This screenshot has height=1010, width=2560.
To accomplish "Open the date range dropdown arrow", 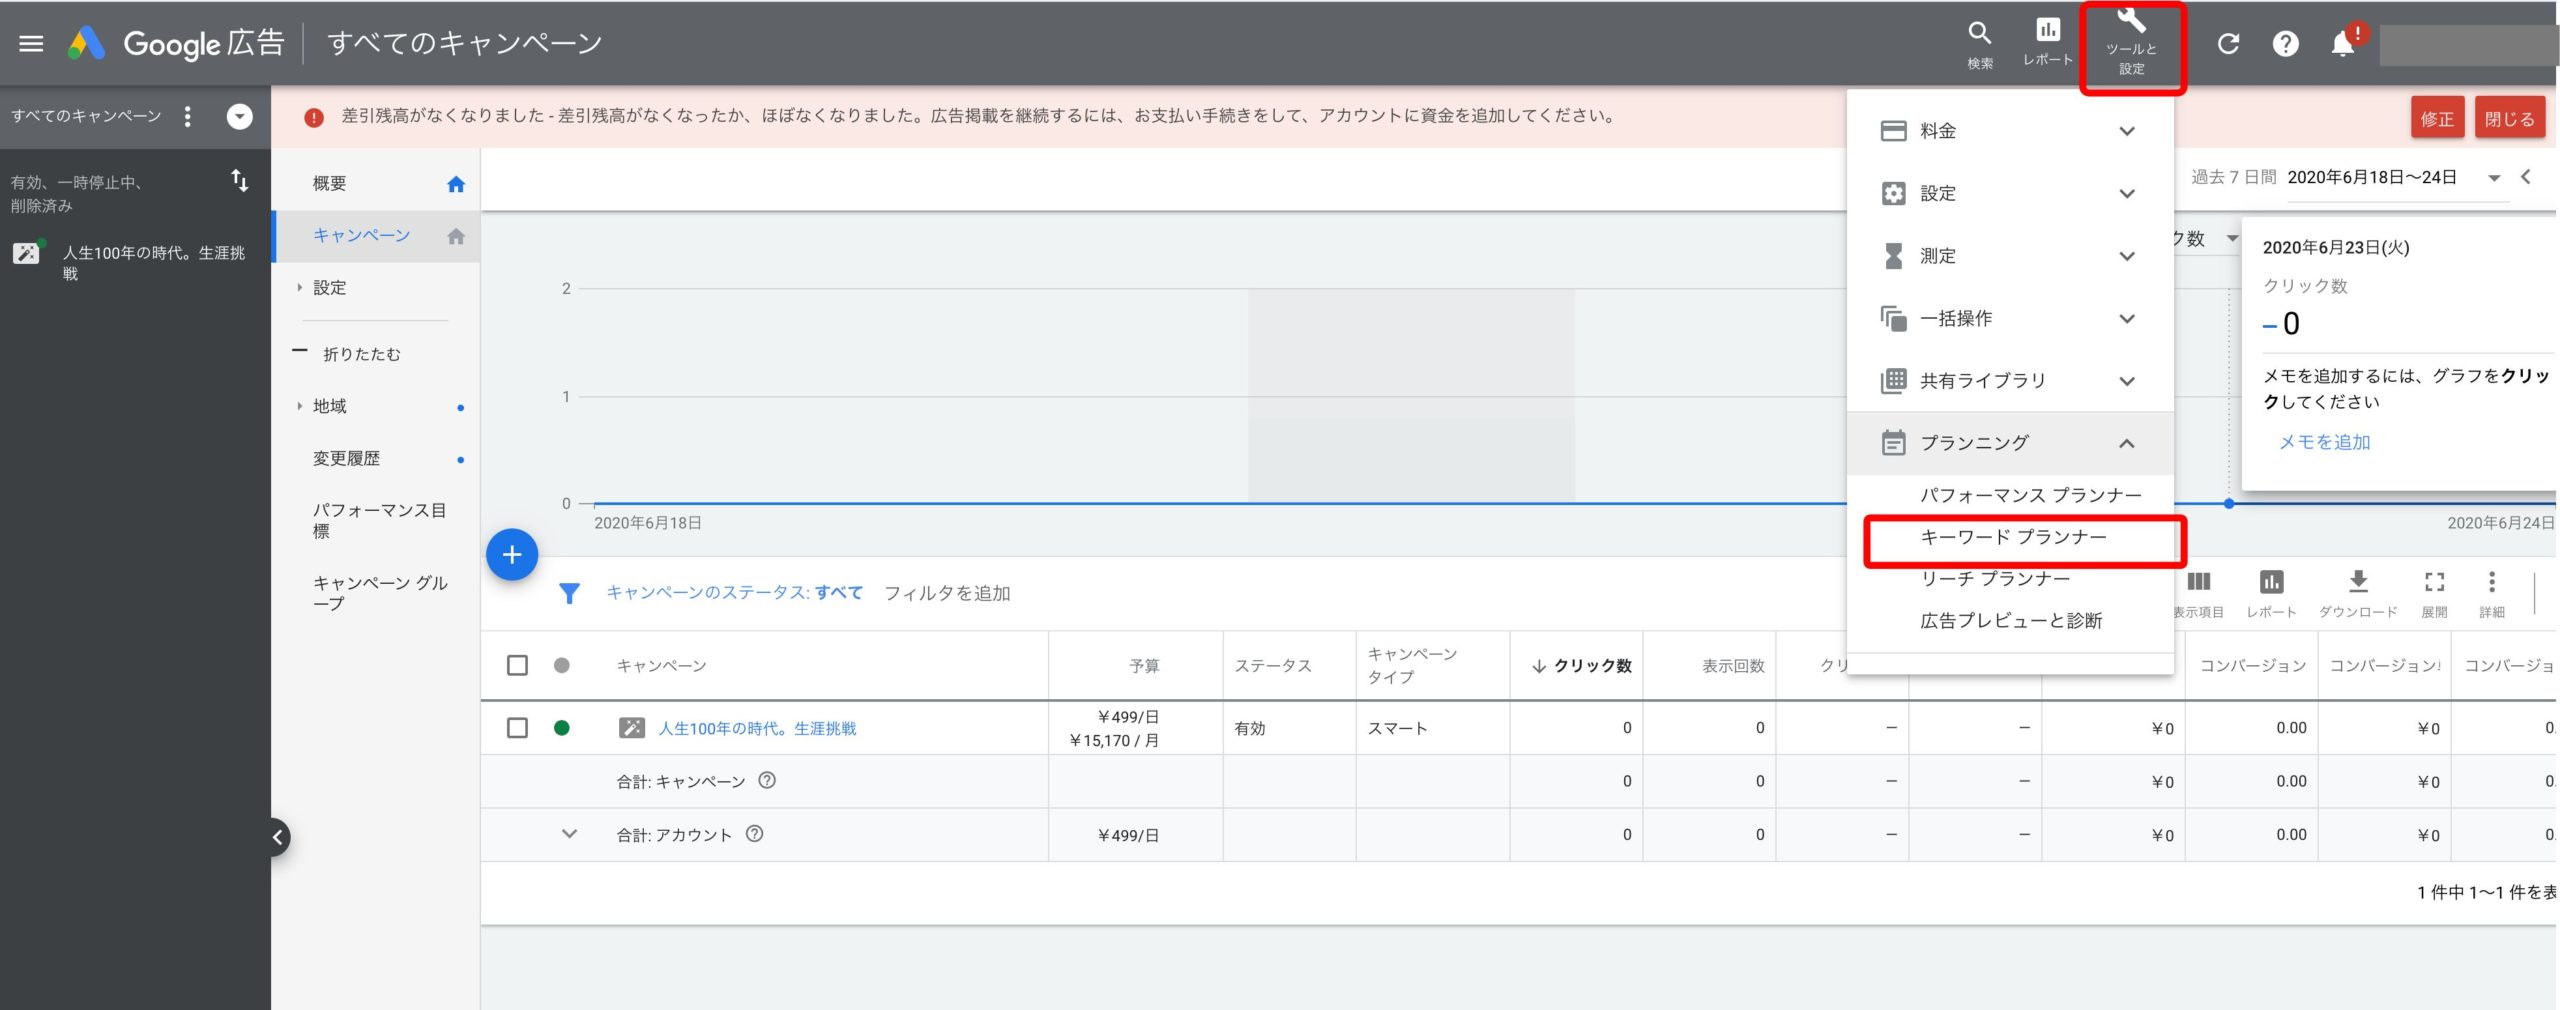I will 2493,178.
